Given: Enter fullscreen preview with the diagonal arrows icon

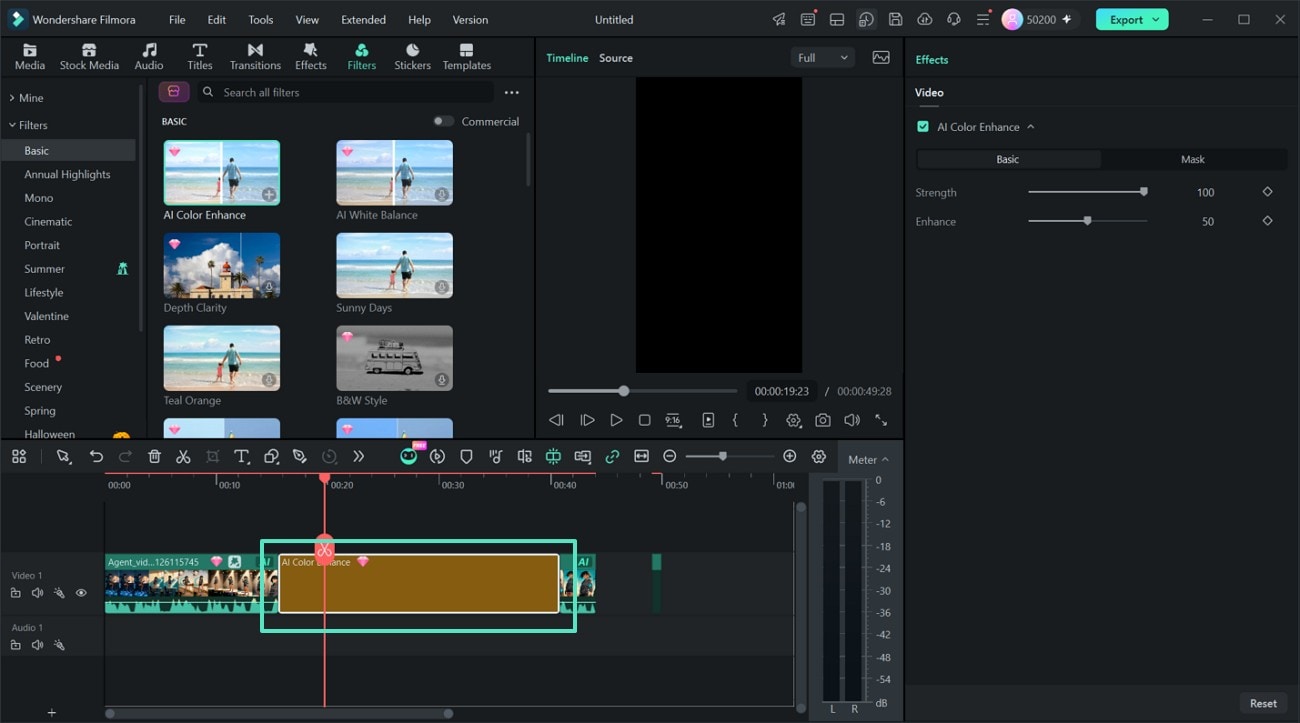Looking at the screenshot, I should (x=881, y=420).
